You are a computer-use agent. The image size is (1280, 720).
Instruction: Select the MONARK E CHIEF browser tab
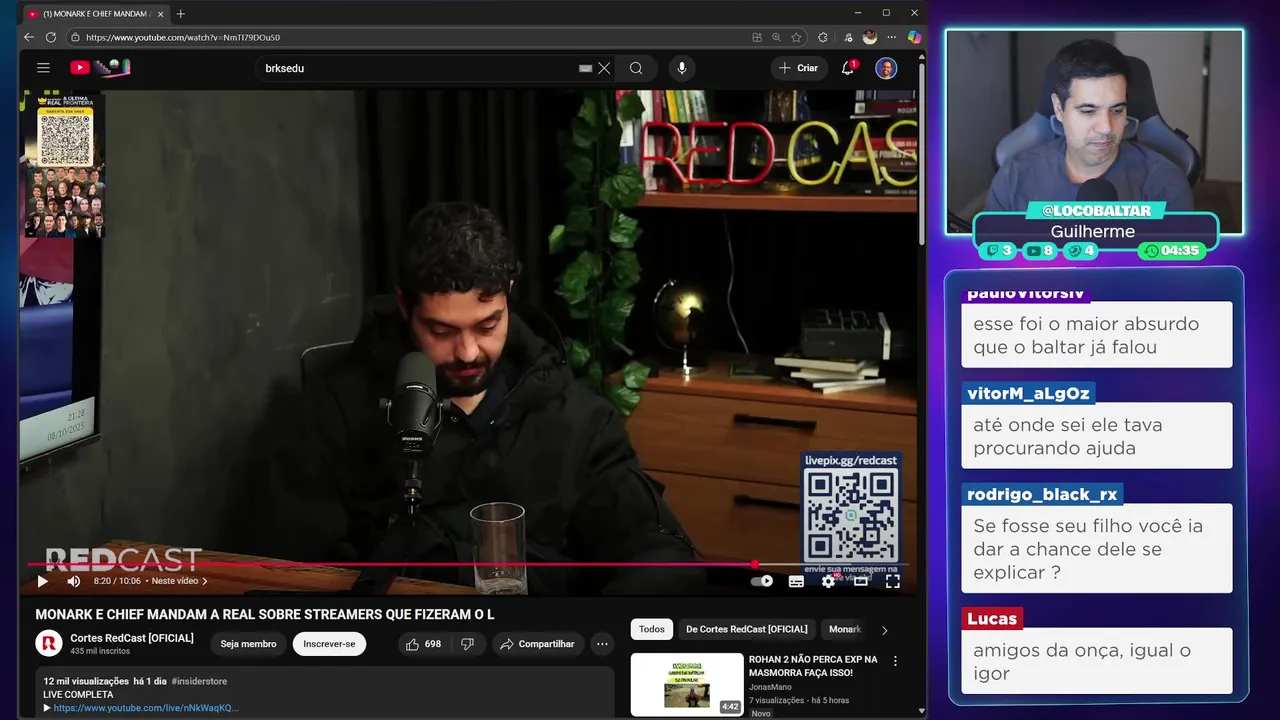[x=95, y=13]
